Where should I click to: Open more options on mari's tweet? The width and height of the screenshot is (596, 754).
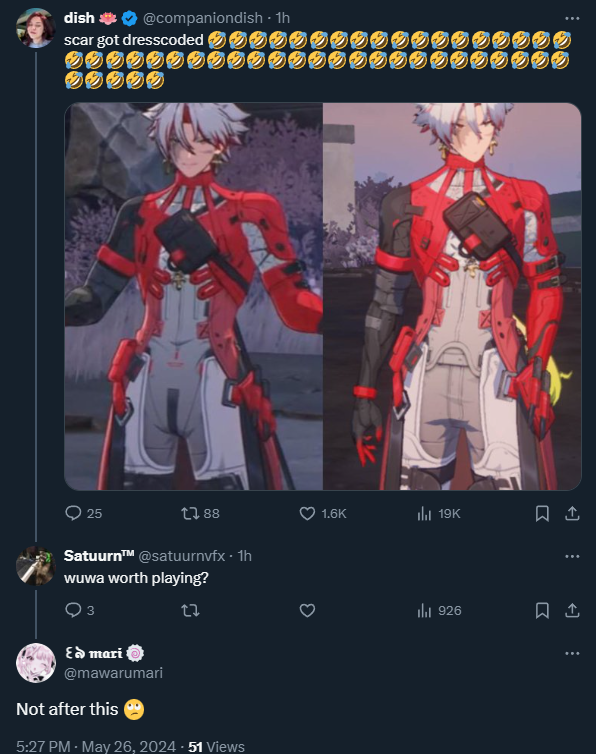(572, 653)
